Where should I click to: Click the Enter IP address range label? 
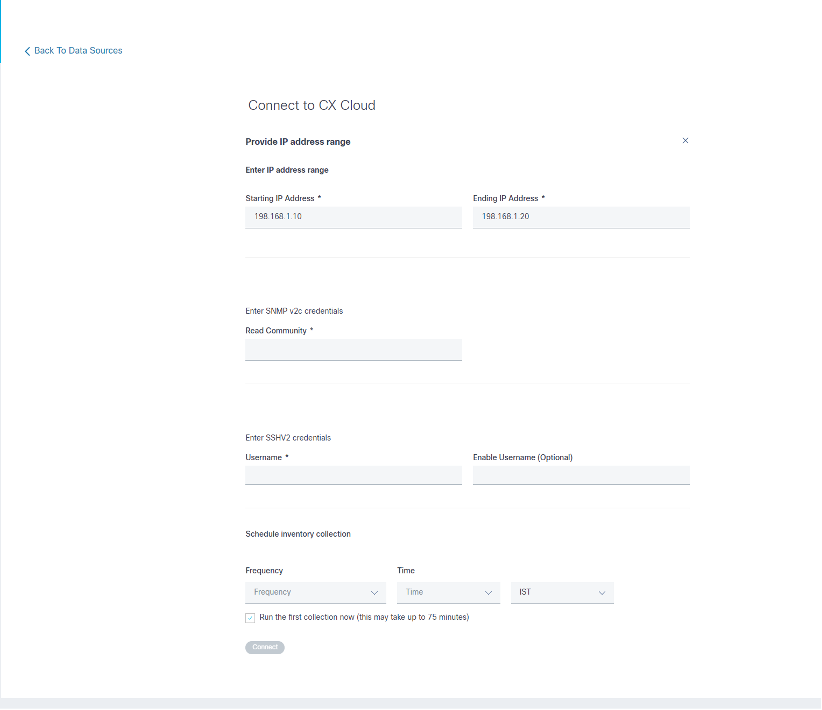[287, 170]
